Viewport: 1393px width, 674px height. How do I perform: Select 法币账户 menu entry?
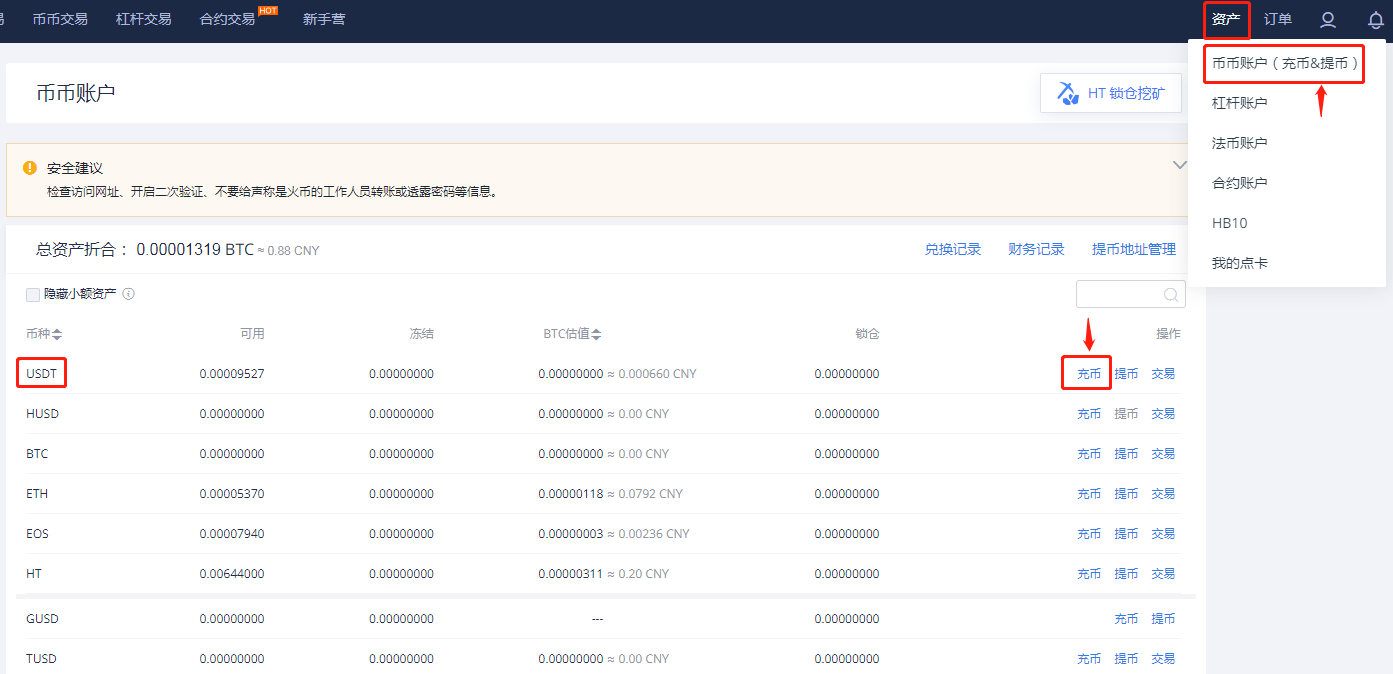(x=1240, y=143)
